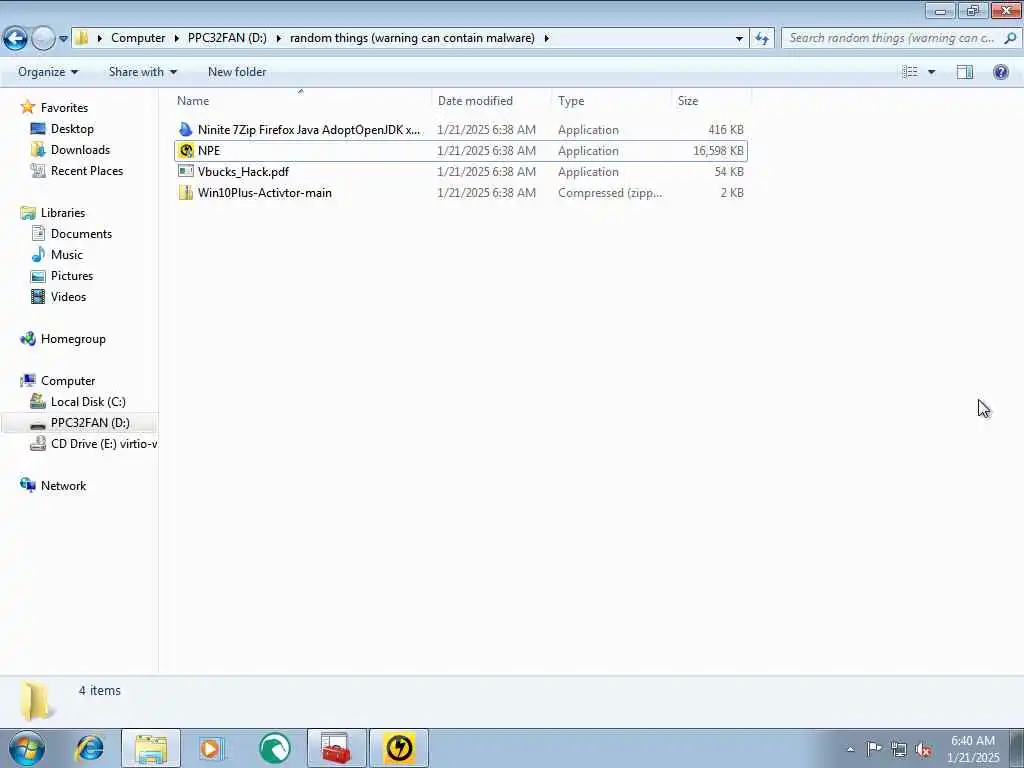Image resolution: width=1024 pixels, height=768 pixels.
Task: Open the Documents library
Action: [x=81, y=234]
